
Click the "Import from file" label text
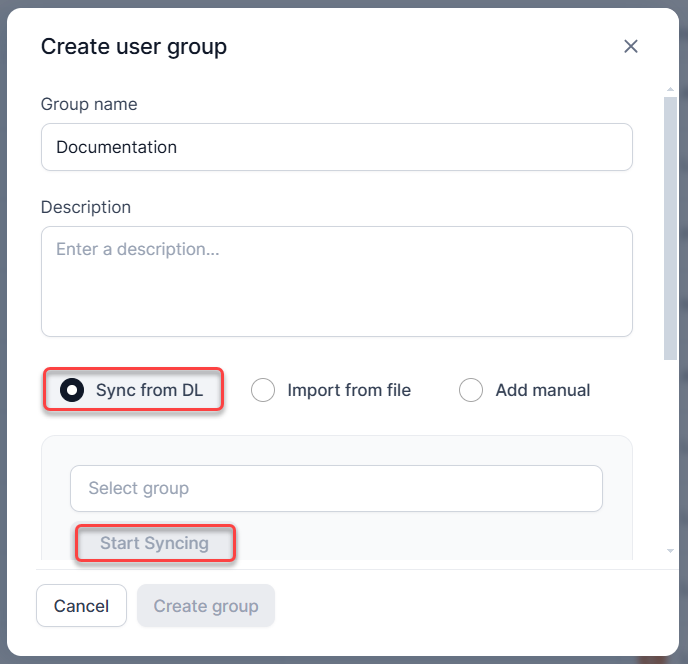point(349,390)
